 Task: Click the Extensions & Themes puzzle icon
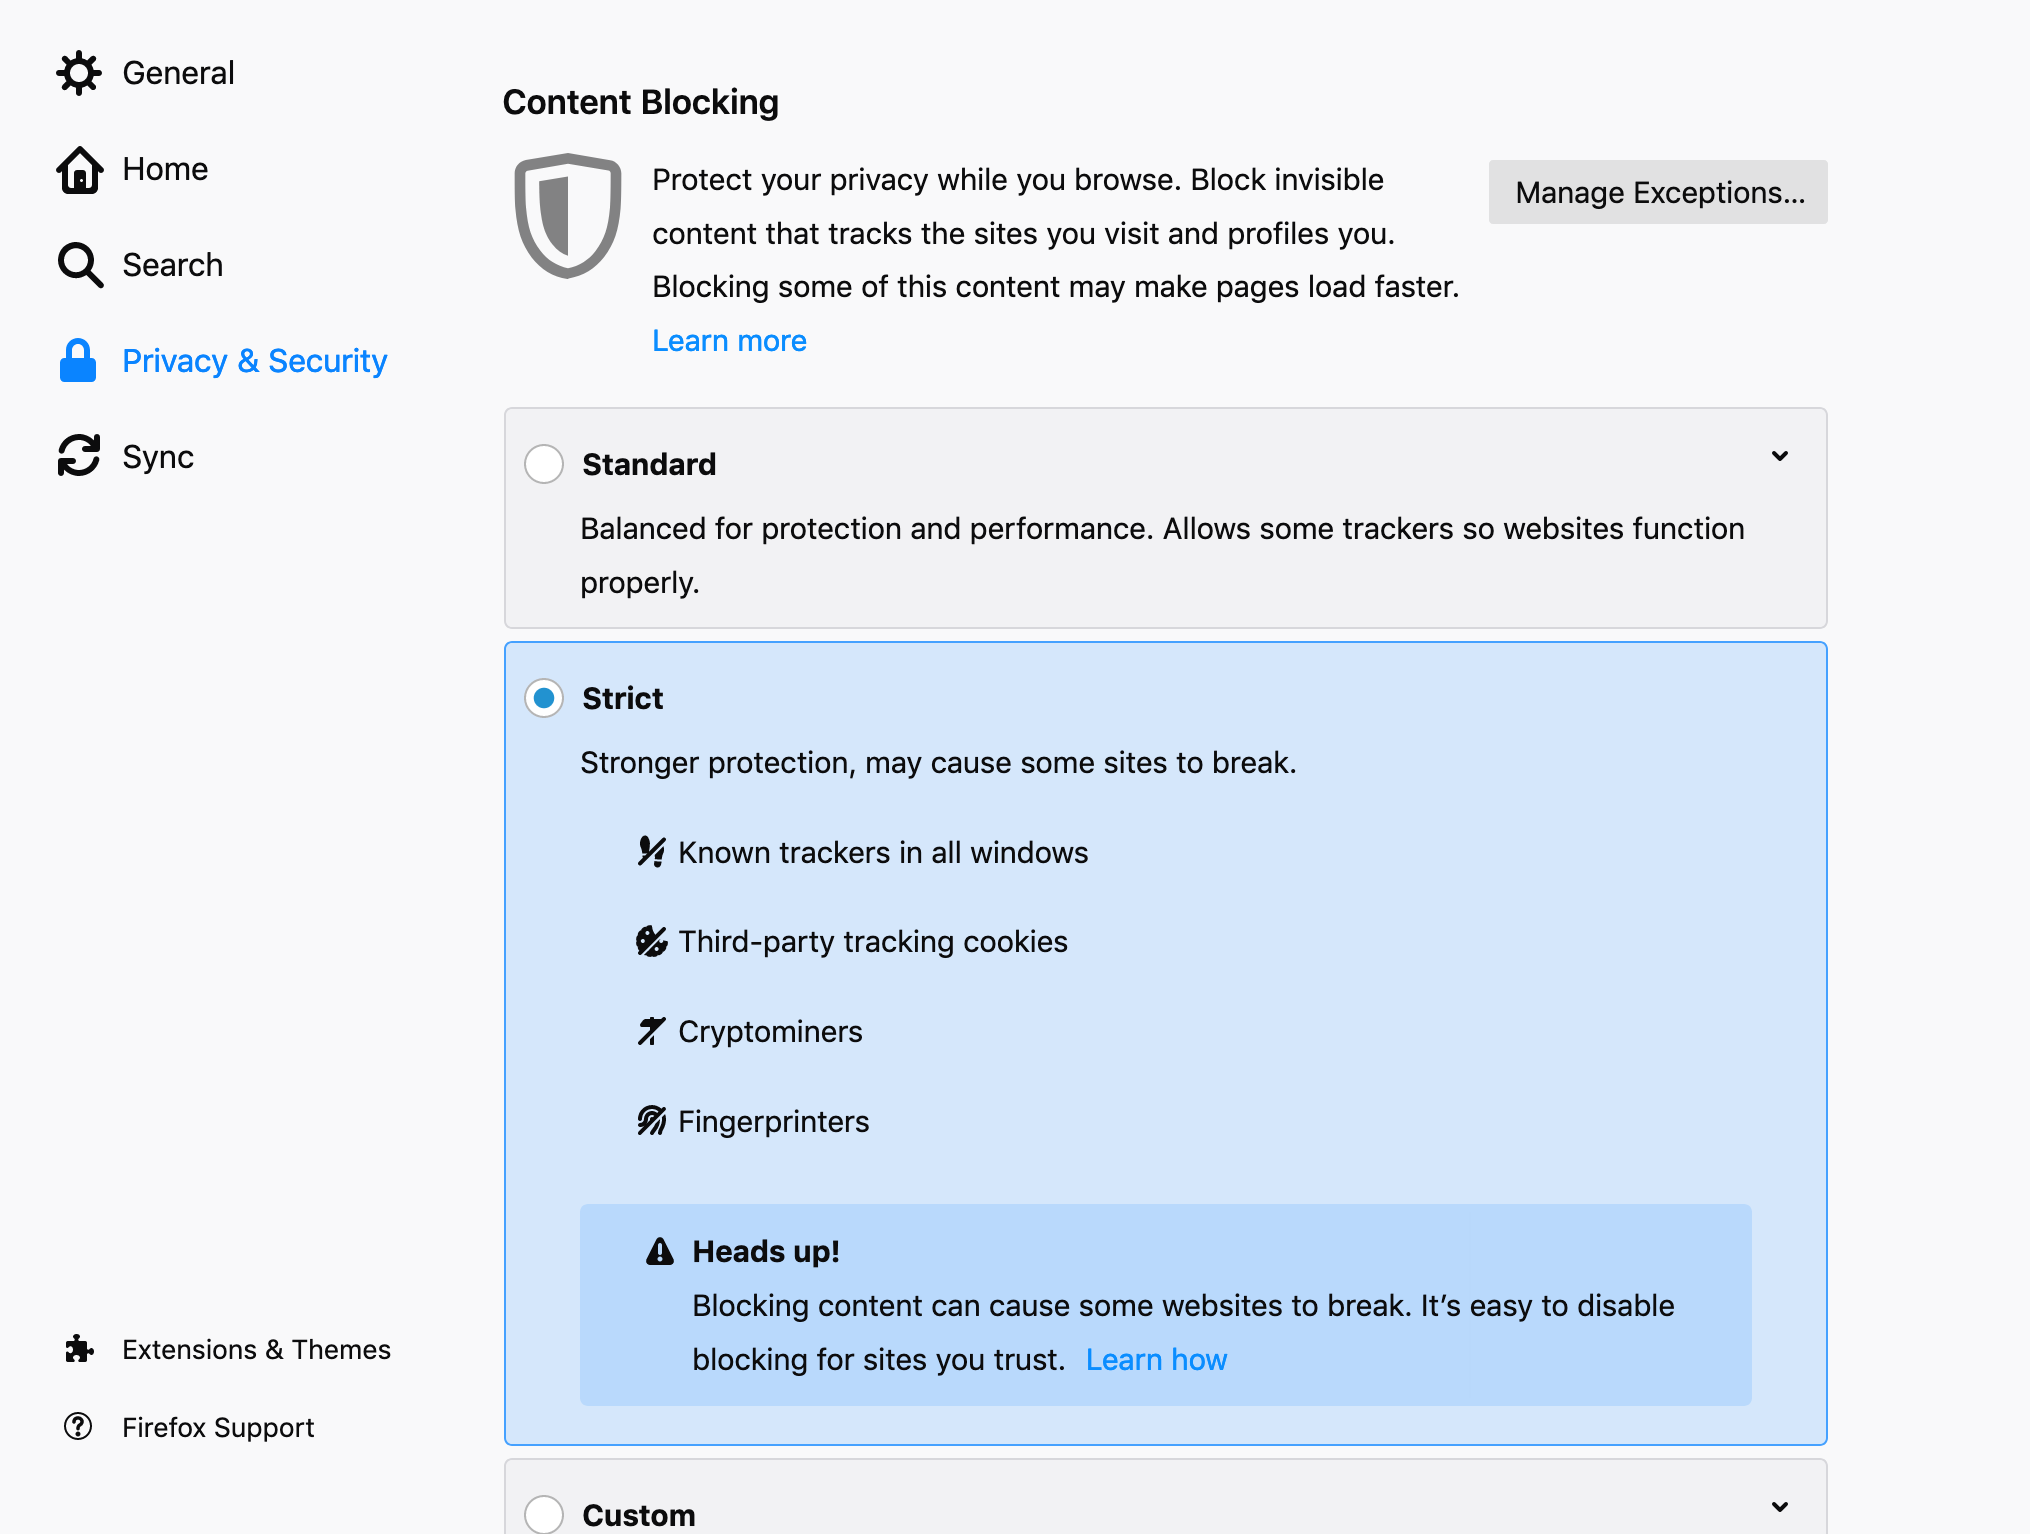click(x=79, y=1349)
